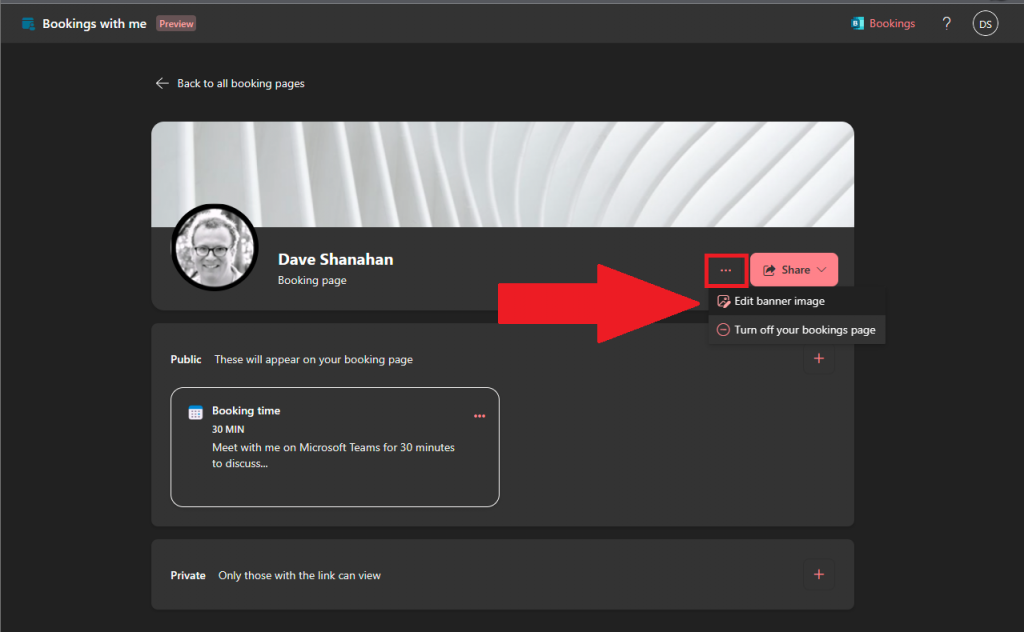Click the Preview badge
The width and height of the screenshot is (1024, 632).
(x=176, y=24)
